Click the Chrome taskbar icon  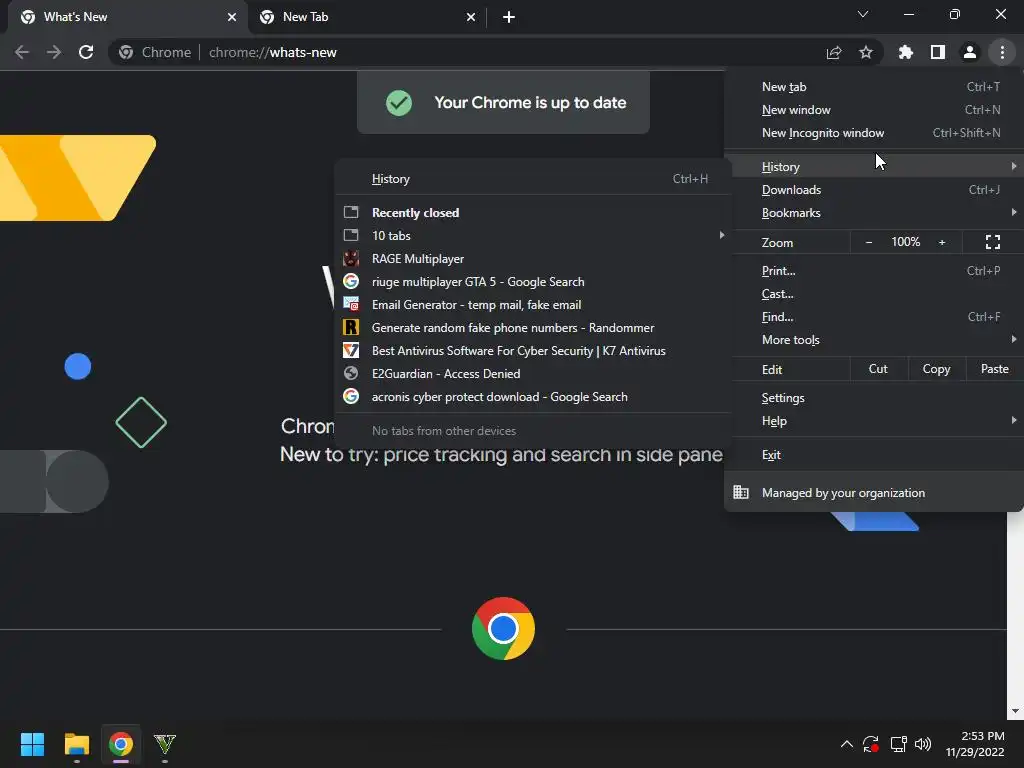click(121, 744)
